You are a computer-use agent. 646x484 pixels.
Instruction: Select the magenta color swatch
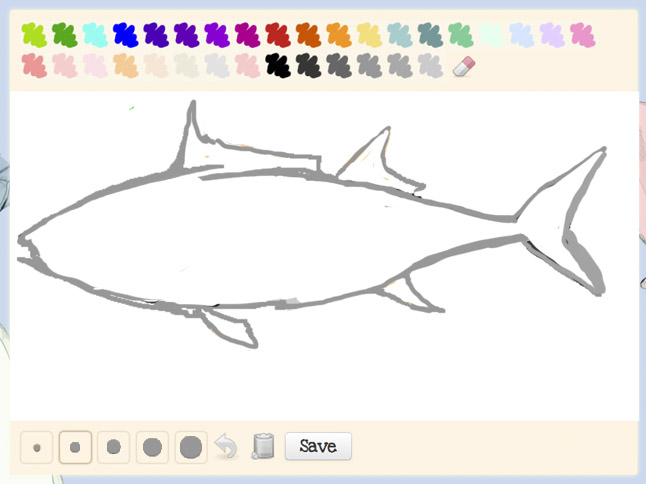tap(248, 35)
